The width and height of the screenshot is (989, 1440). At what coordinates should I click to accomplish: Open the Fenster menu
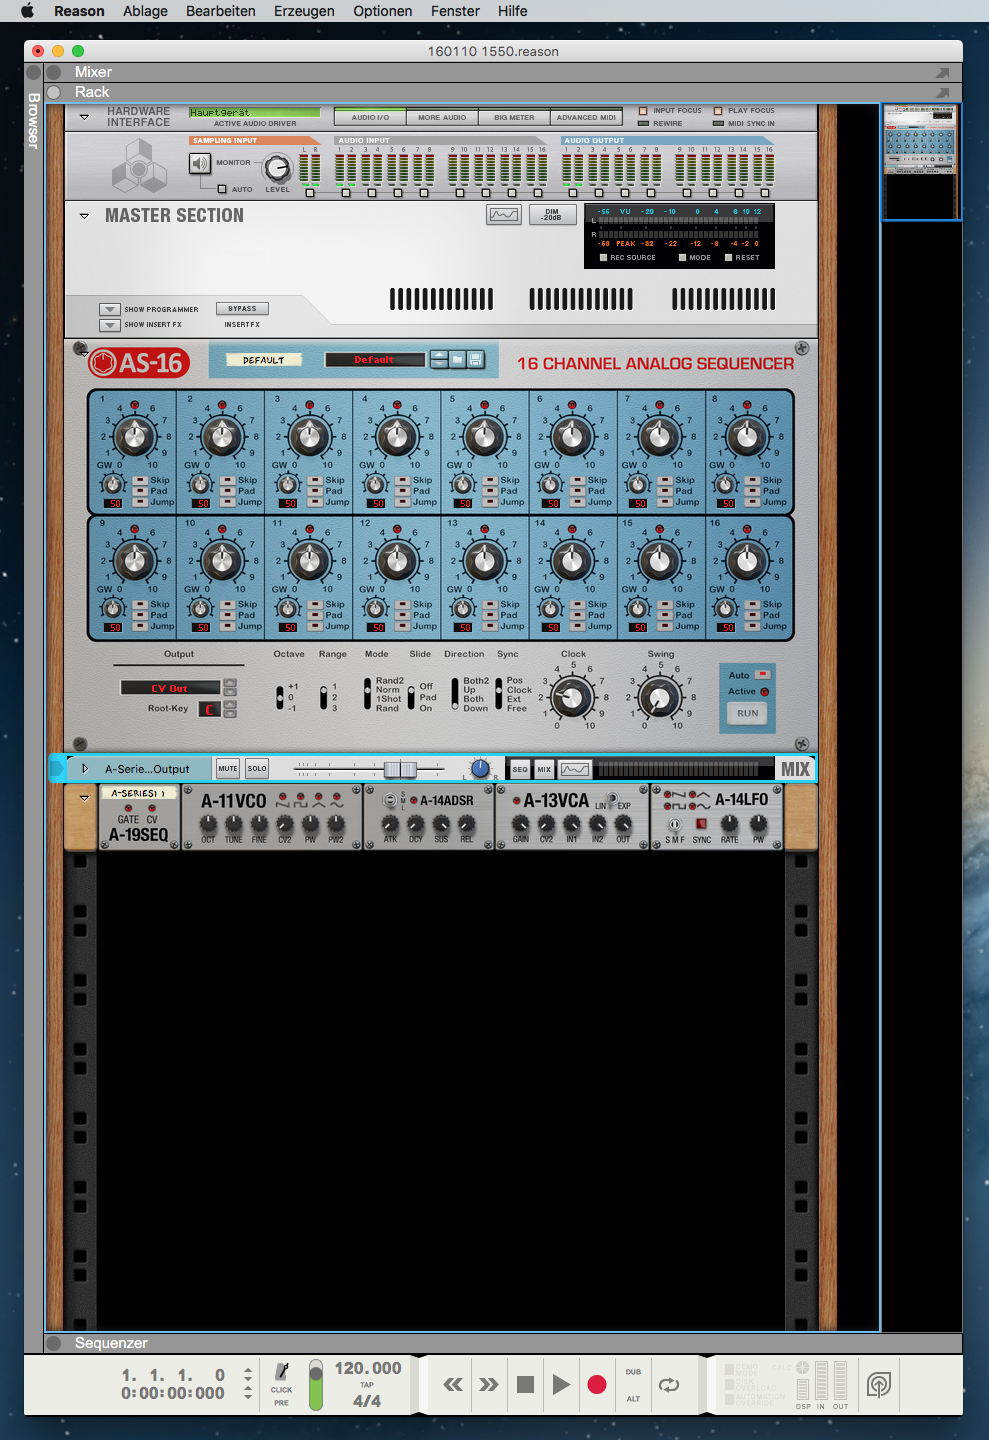[x=455, y=11]
